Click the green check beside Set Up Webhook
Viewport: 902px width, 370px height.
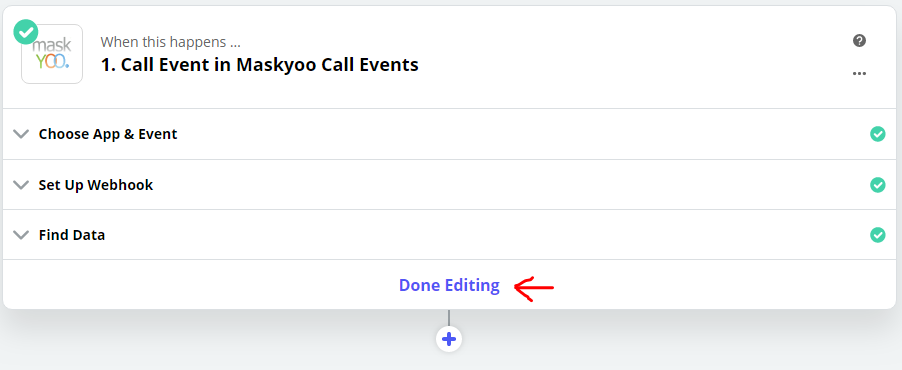coord(877,185)
